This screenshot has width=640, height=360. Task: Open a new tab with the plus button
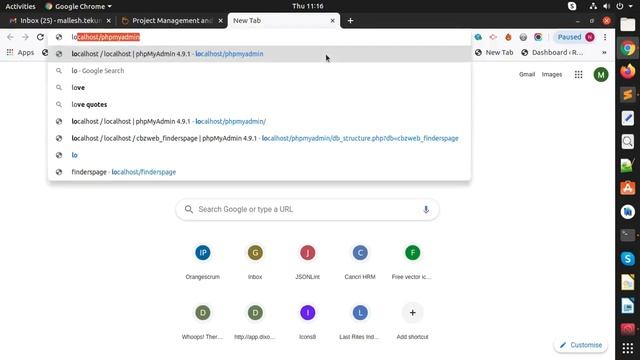(350, 20)
